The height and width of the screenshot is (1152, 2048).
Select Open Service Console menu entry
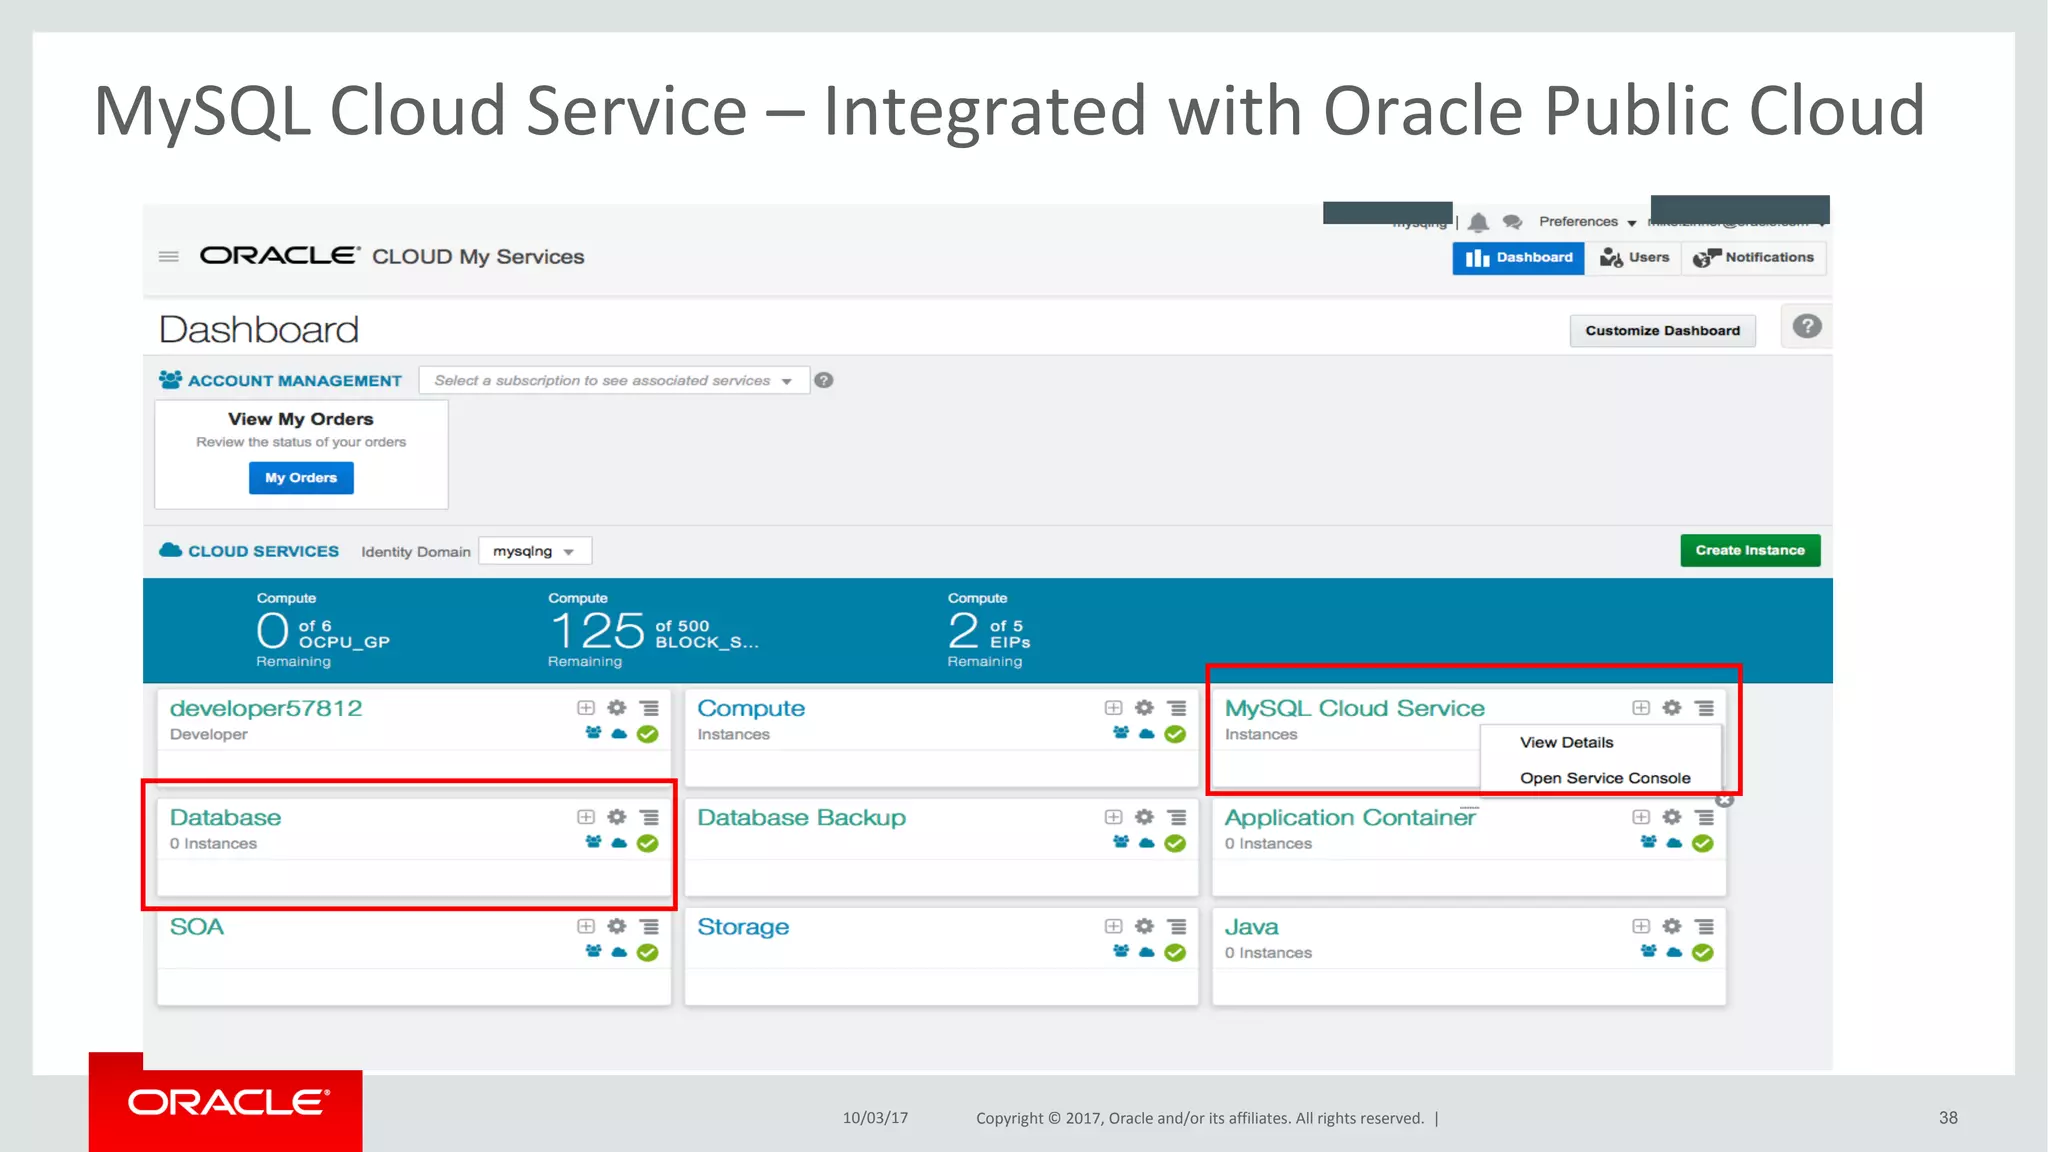pyautogui.click(x=1605, y=778)
